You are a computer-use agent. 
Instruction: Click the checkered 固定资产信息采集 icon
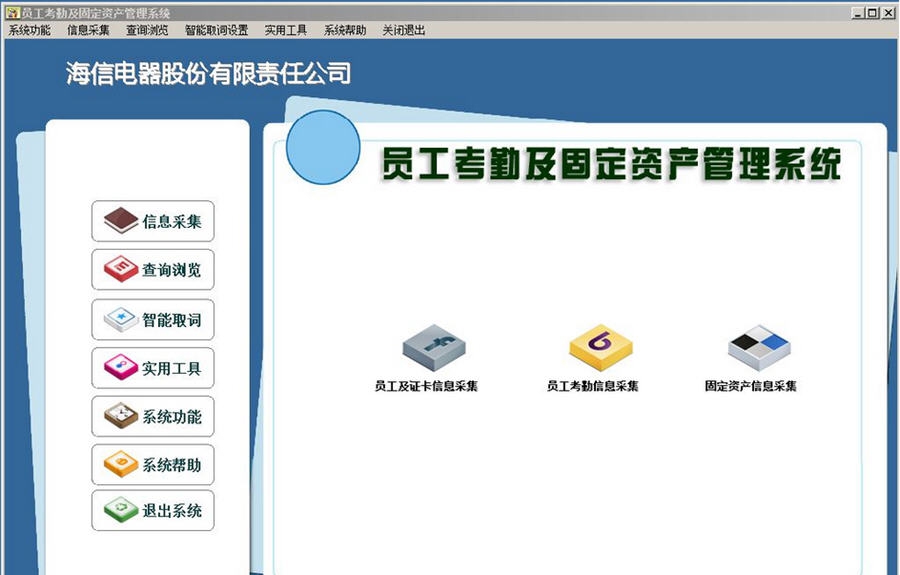pyautogui.click(x=759, y=348)
